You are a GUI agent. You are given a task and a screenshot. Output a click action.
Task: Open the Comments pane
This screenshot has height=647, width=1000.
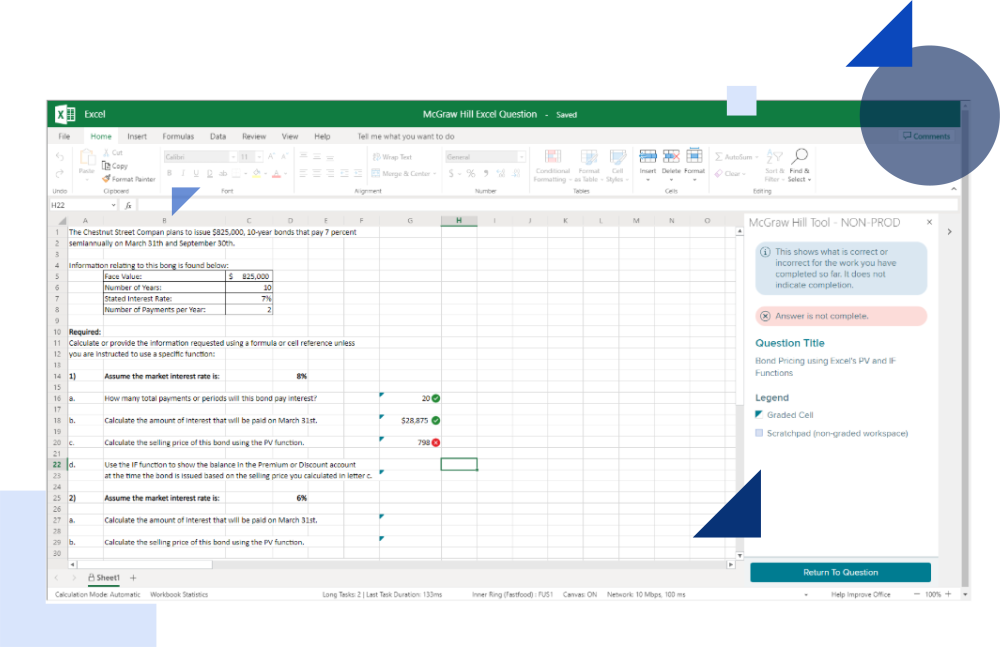pyautogui.click(x=927, y=137)
